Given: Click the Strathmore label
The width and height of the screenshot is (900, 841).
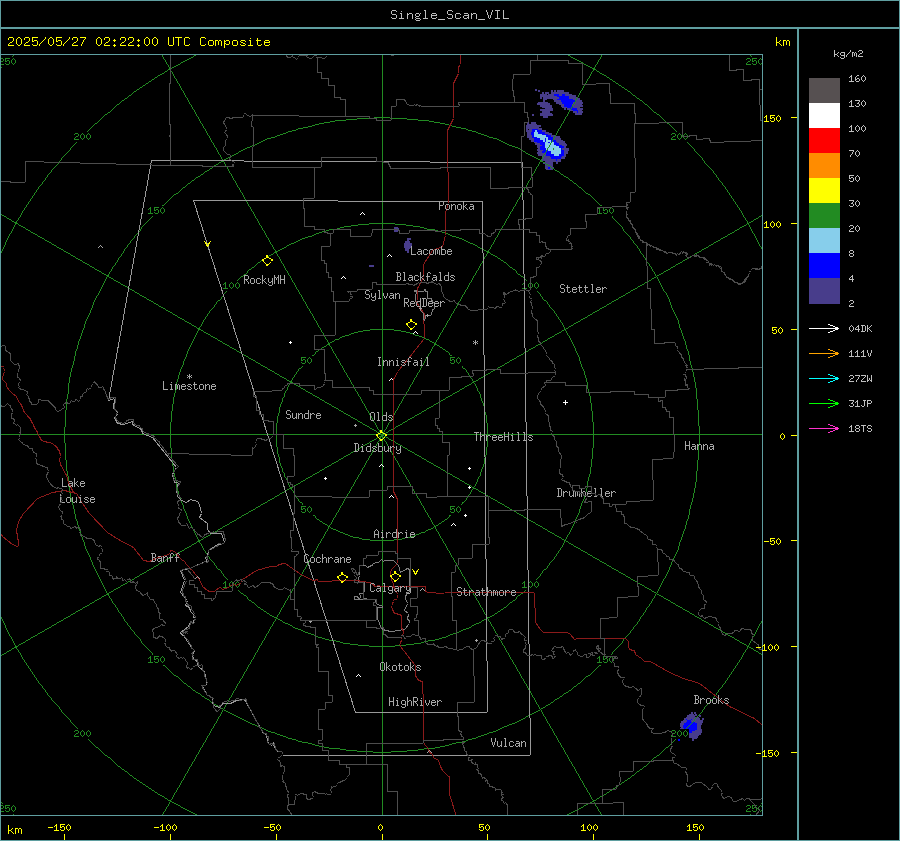Looking at the screenshot, I should pyautogui.click(x=486, y=592).
